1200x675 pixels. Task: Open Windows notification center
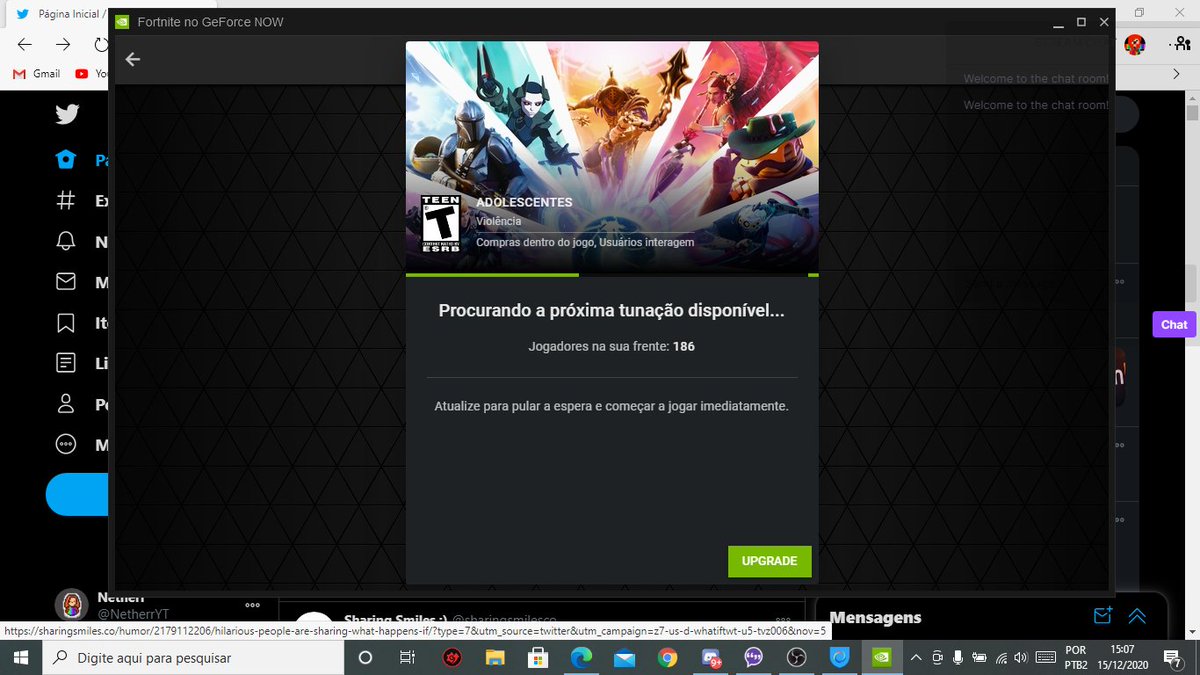pyautogui.click(x=1175, y=658)
